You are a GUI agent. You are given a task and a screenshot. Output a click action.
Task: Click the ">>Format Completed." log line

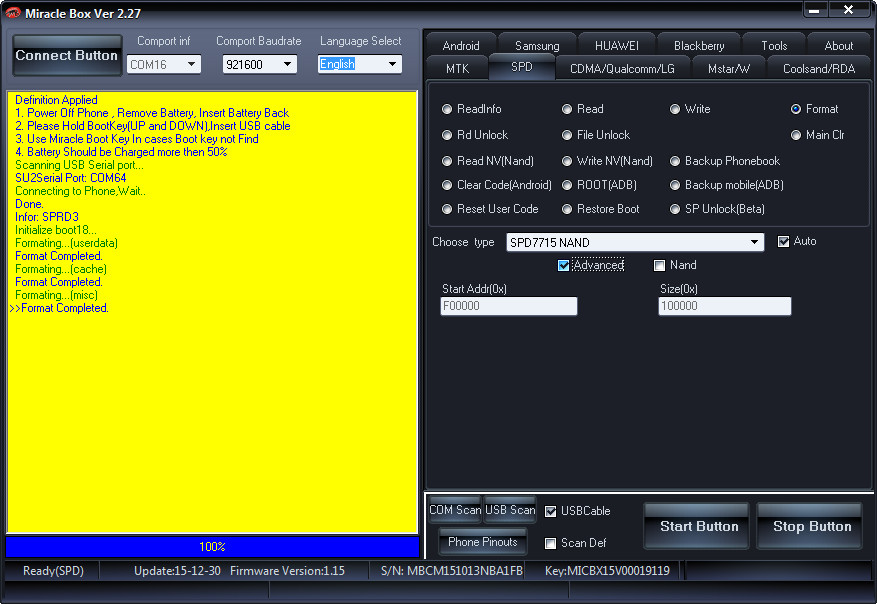coord(59,308)
